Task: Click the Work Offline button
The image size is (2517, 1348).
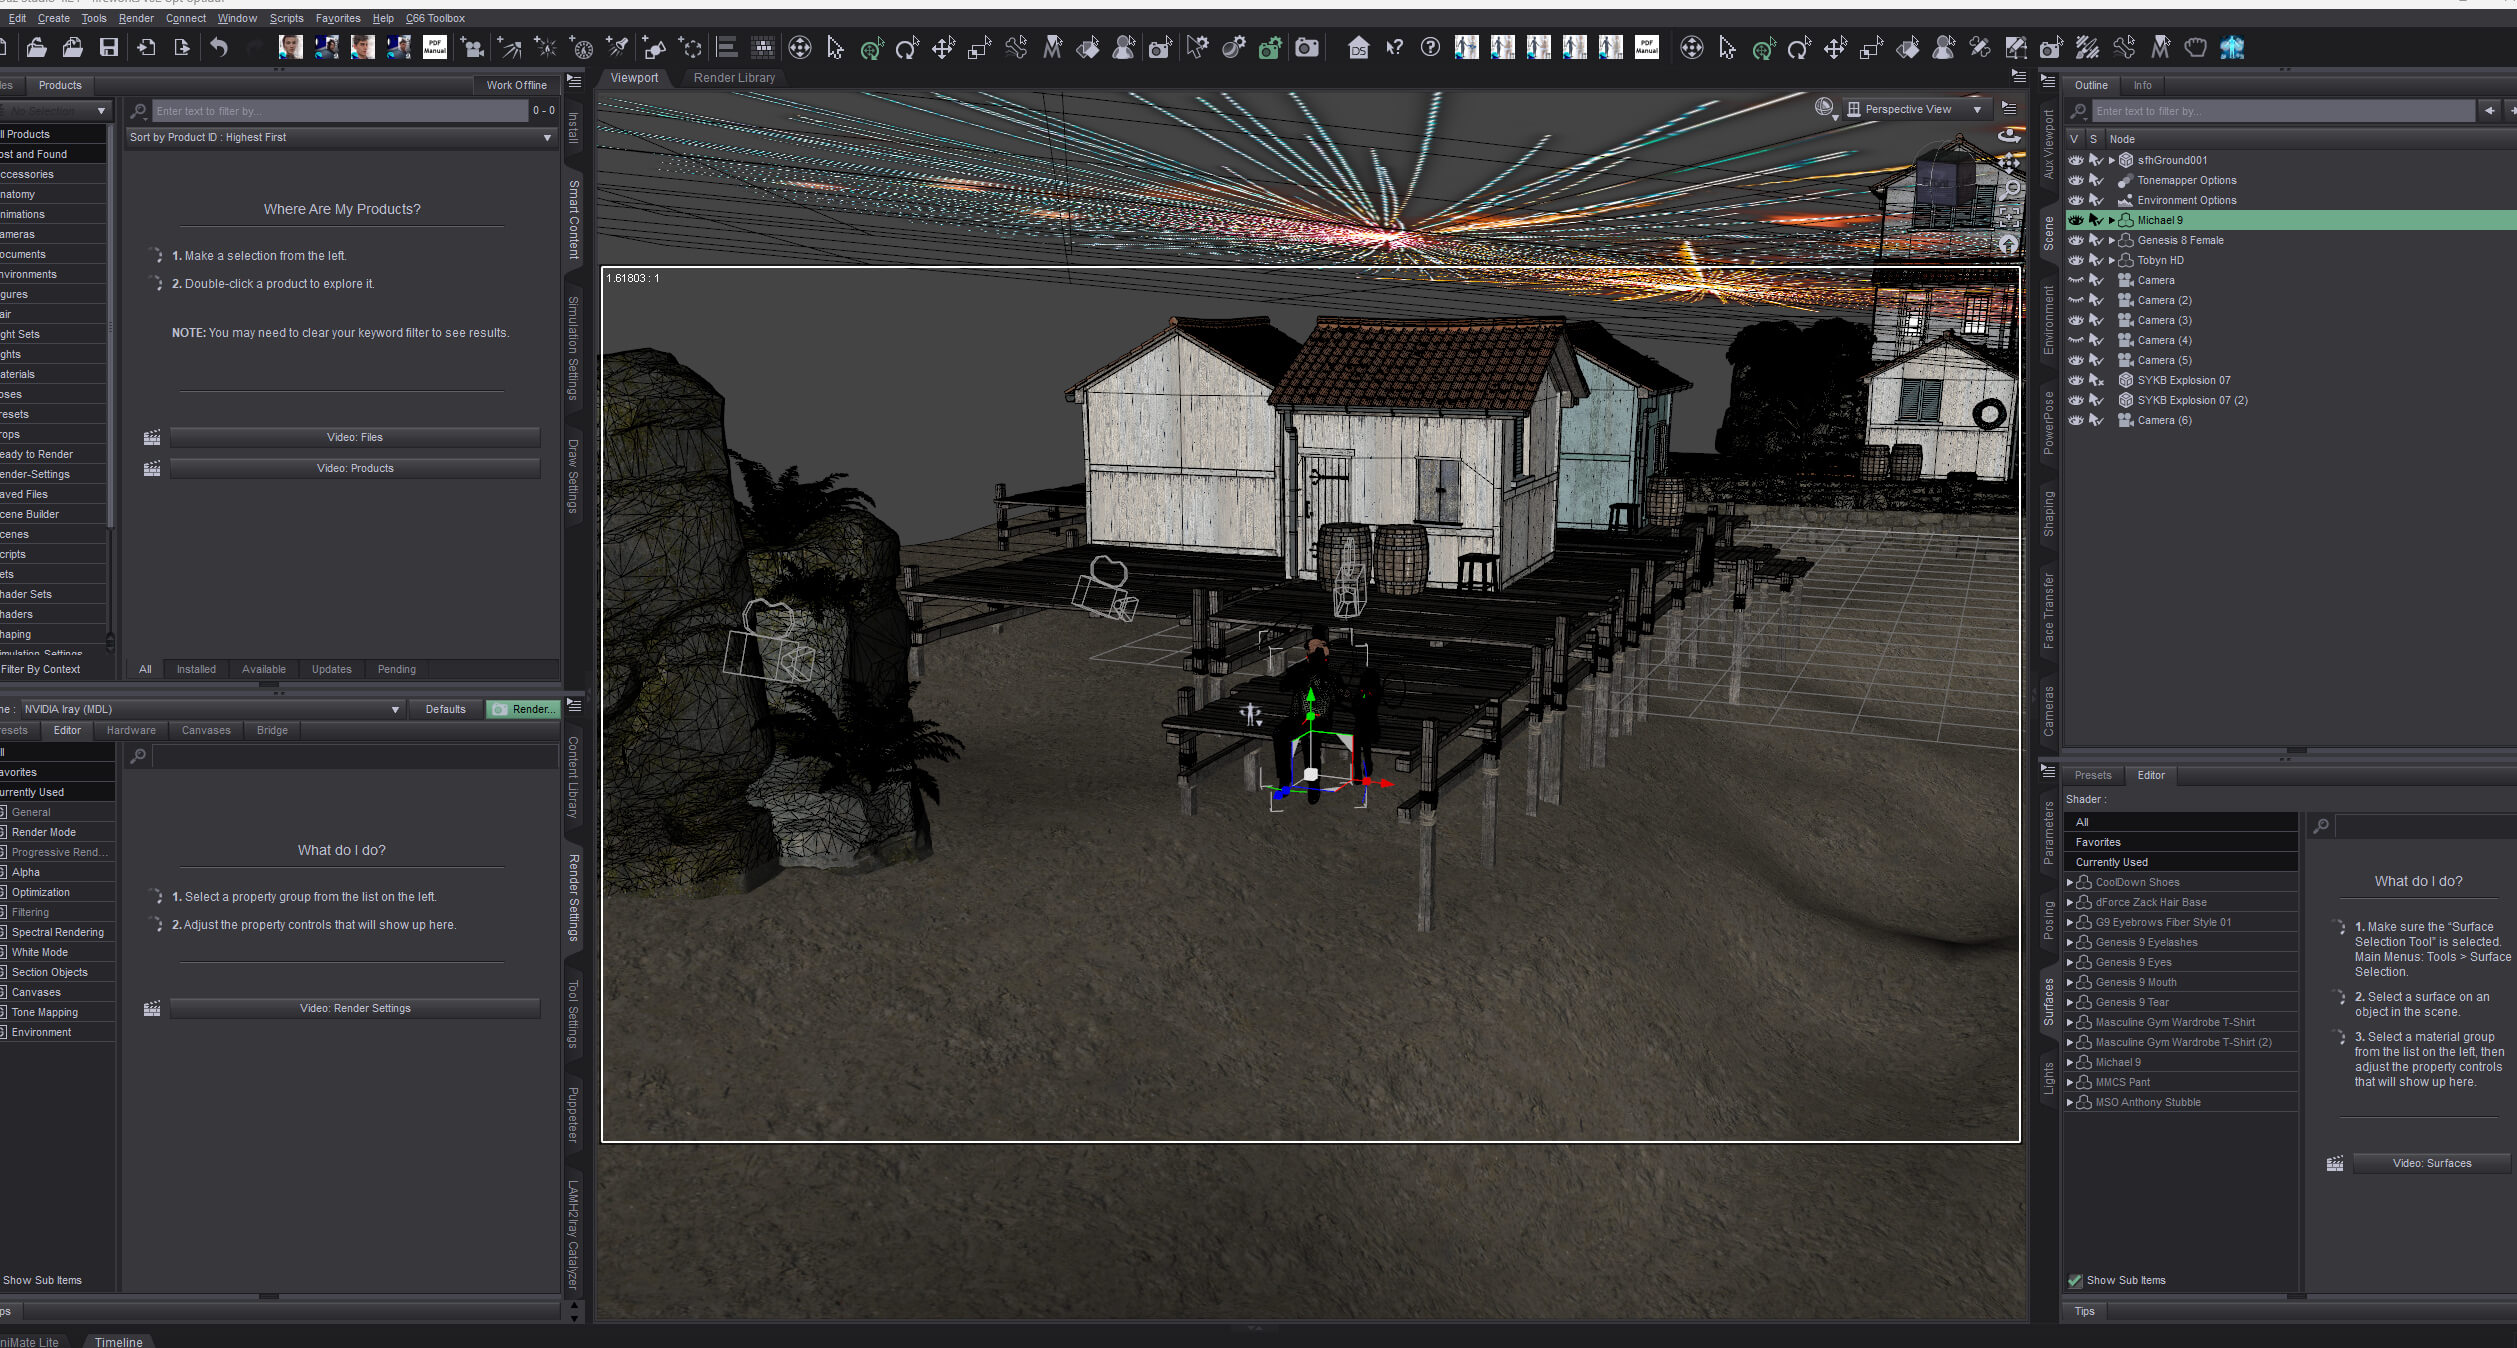Action: [x=516, y=85]
